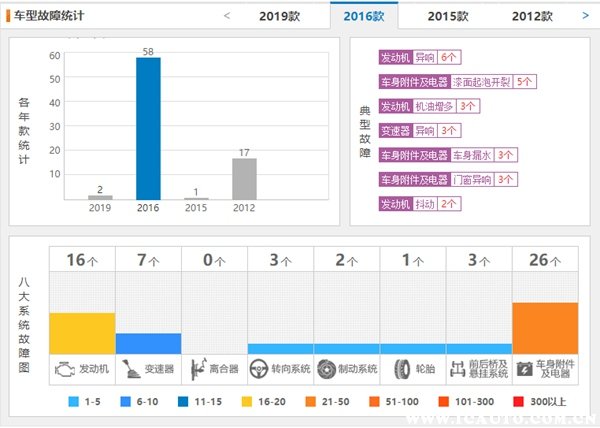
Task: Click the 车身漏水 fault tag
Action: (471, 155)
